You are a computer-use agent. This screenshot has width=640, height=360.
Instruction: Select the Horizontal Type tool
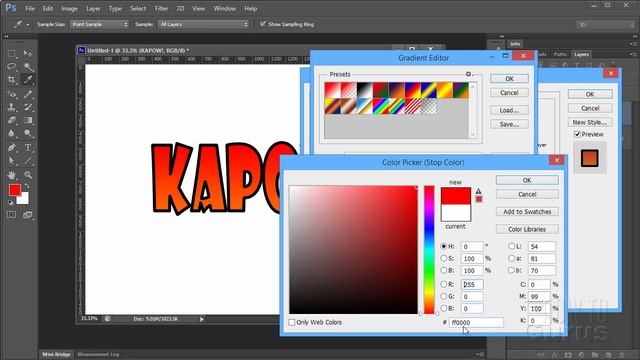click(x=28, y=148)
